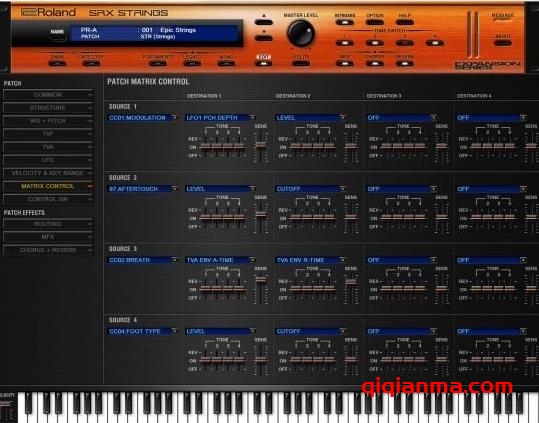Image resolution: width=539 pixels, height=423 pixels.
Task: Toggle the CHORUS effect switch
Action: tap(374, 63)
